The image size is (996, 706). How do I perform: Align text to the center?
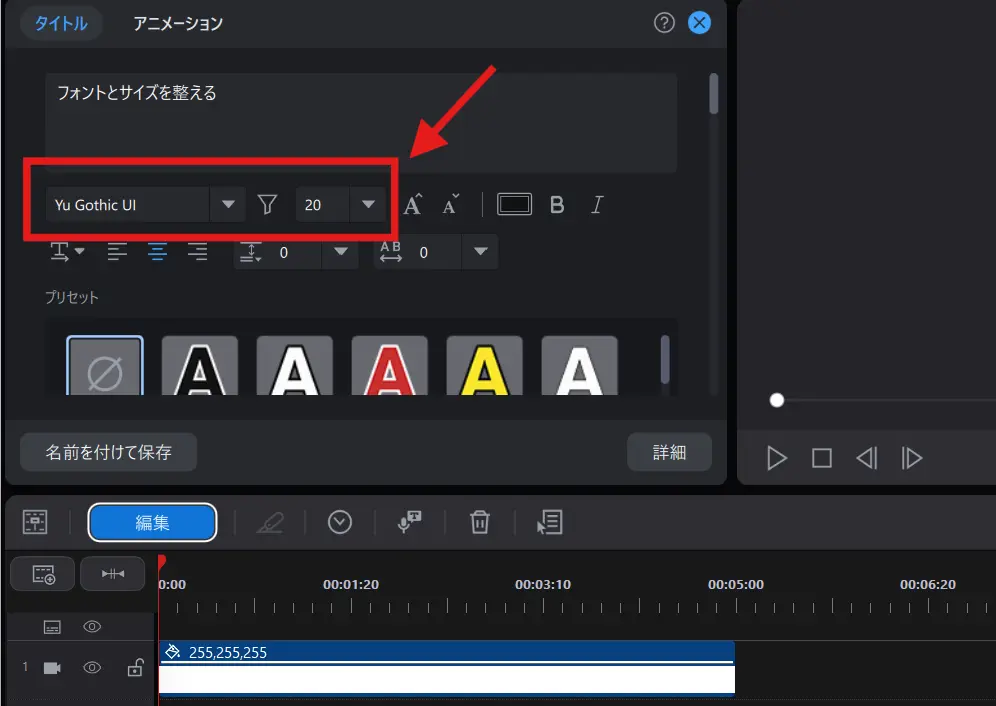click(x=157, y=252)
